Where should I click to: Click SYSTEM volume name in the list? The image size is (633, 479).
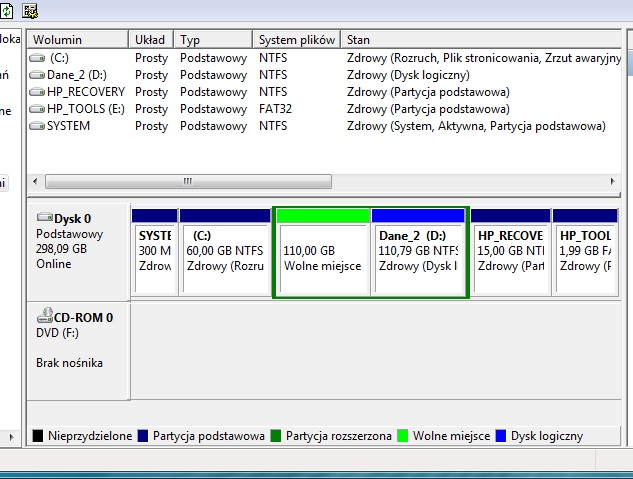click(68, 126)
